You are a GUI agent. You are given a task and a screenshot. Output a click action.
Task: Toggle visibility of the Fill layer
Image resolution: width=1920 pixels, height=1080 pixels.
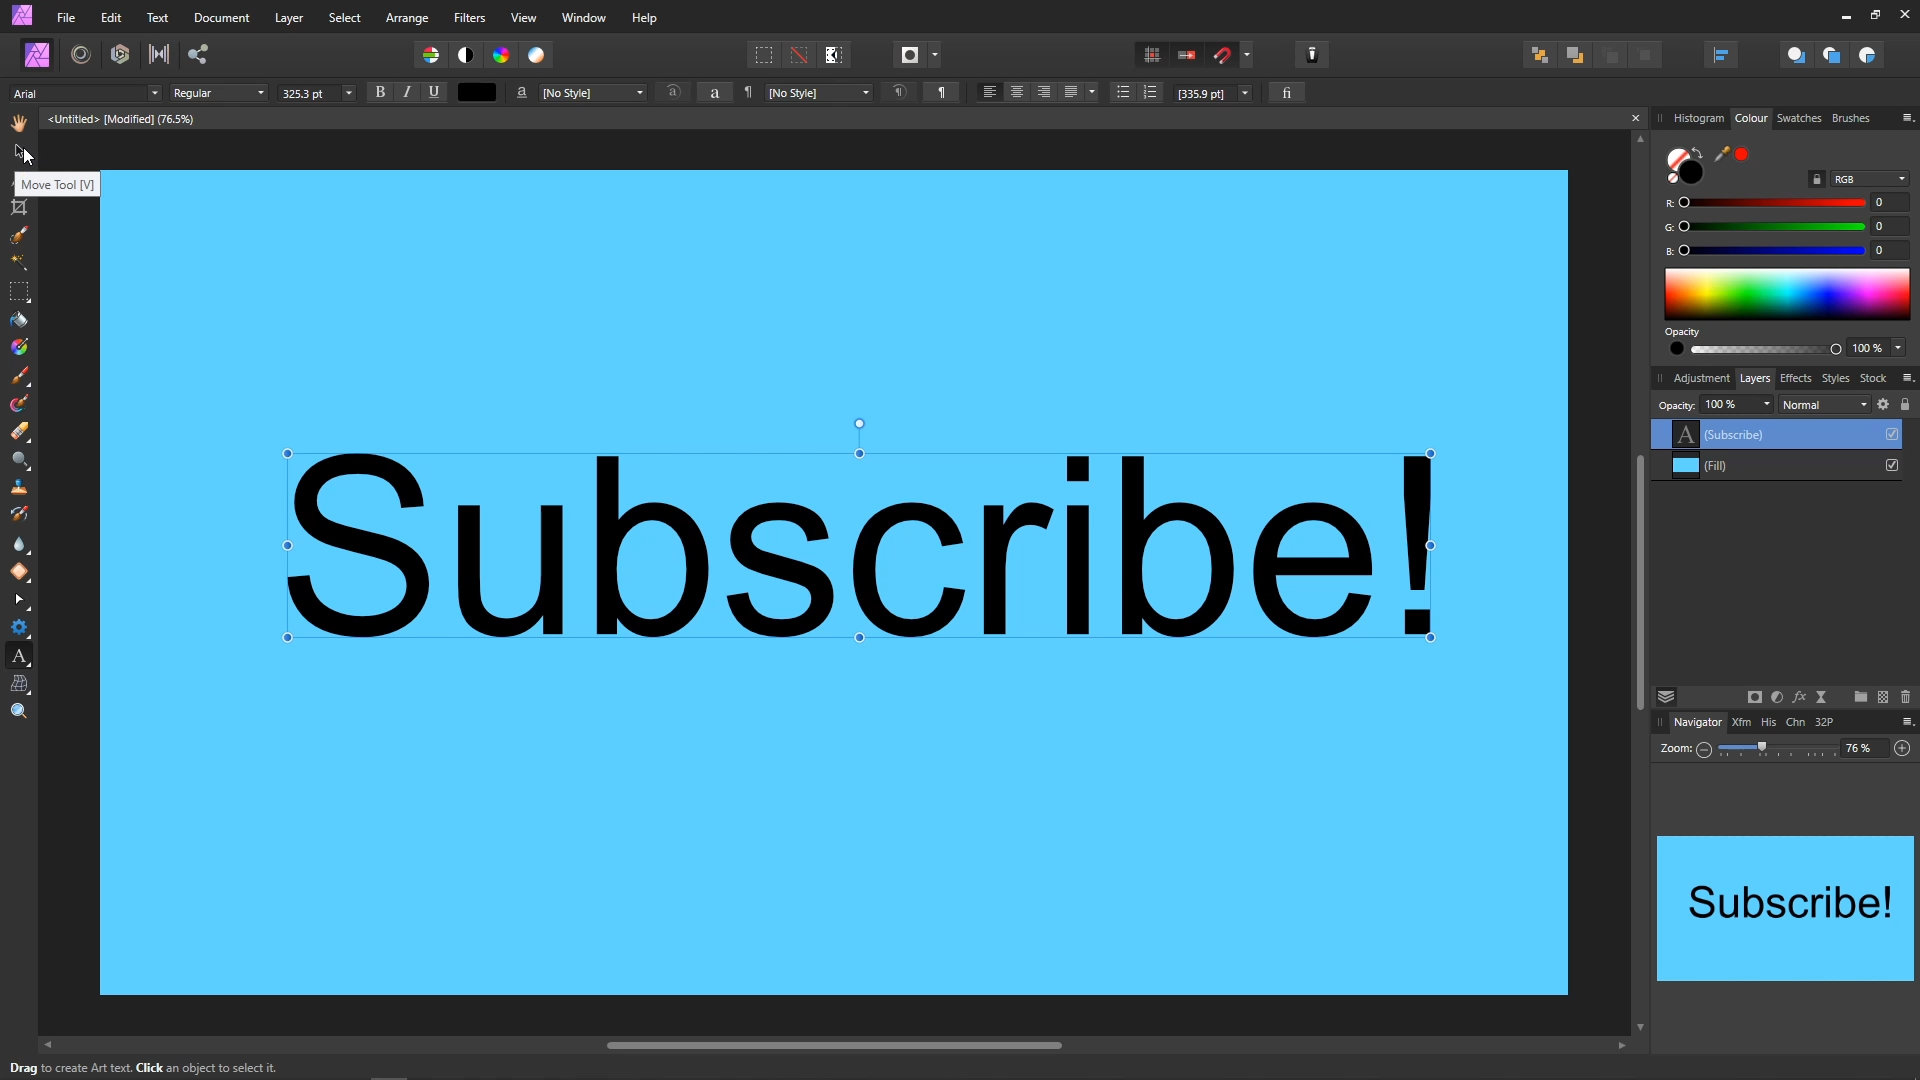[x=1891, y=465]
